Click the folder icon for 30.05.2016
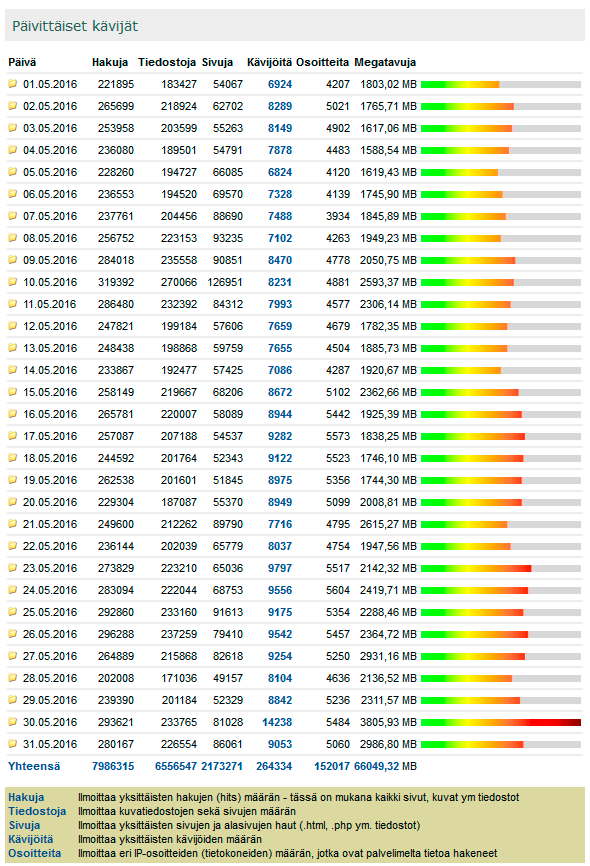This screenshot has width=590, height=866. point(13,721)
